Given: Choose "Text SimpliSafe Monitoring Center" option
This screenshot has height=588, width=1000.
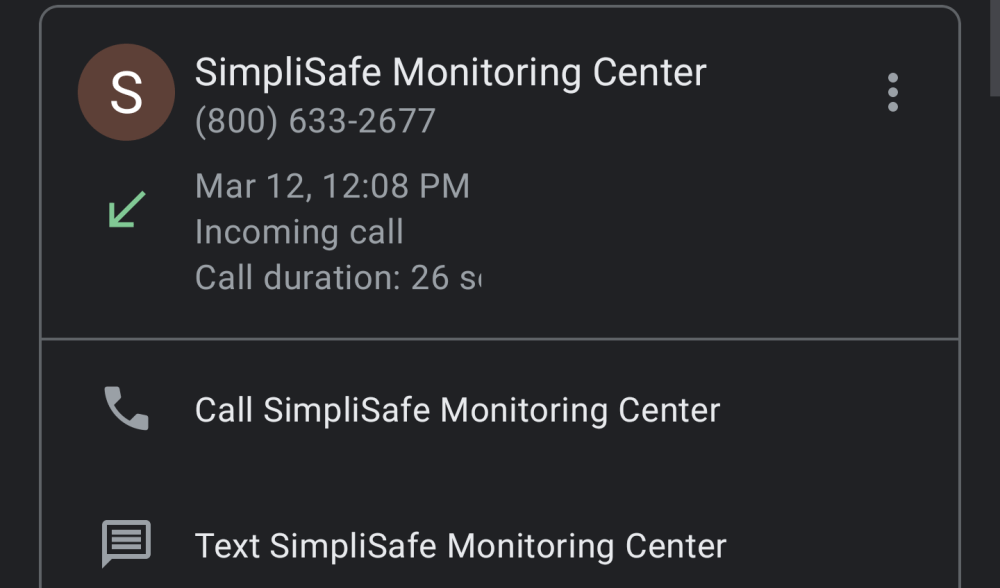Looking at the screenshot, I should click(x=460, y=546).
